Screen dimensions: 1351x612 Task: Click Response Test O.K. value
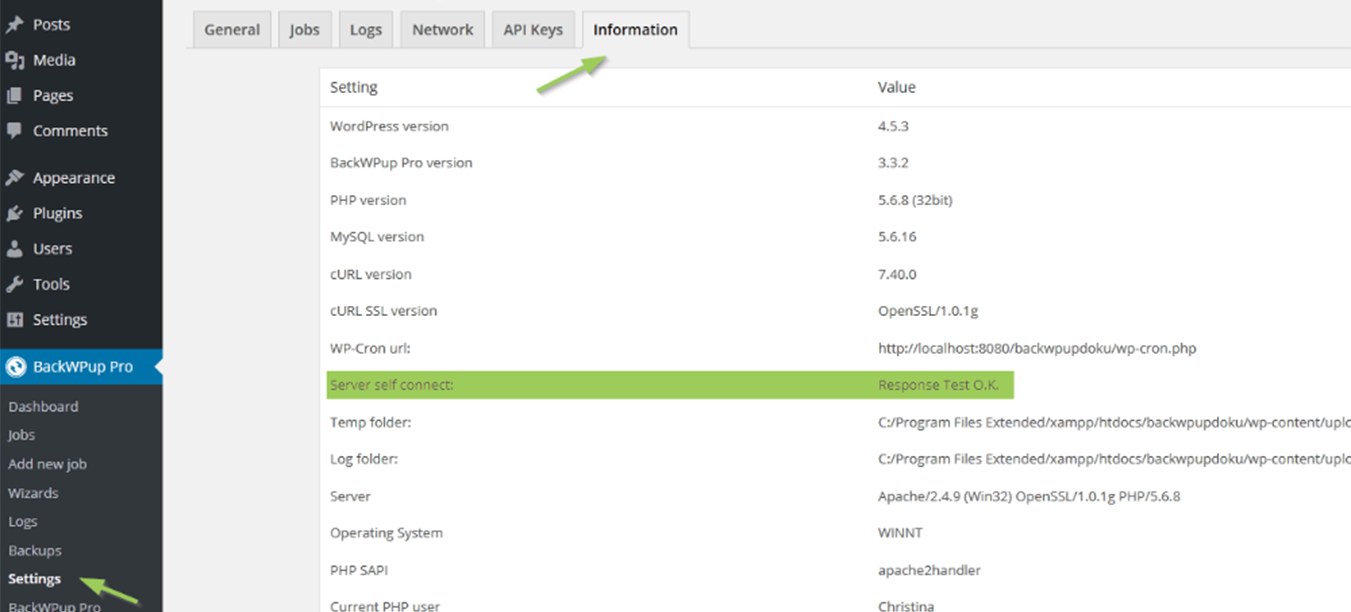(938, 385)
